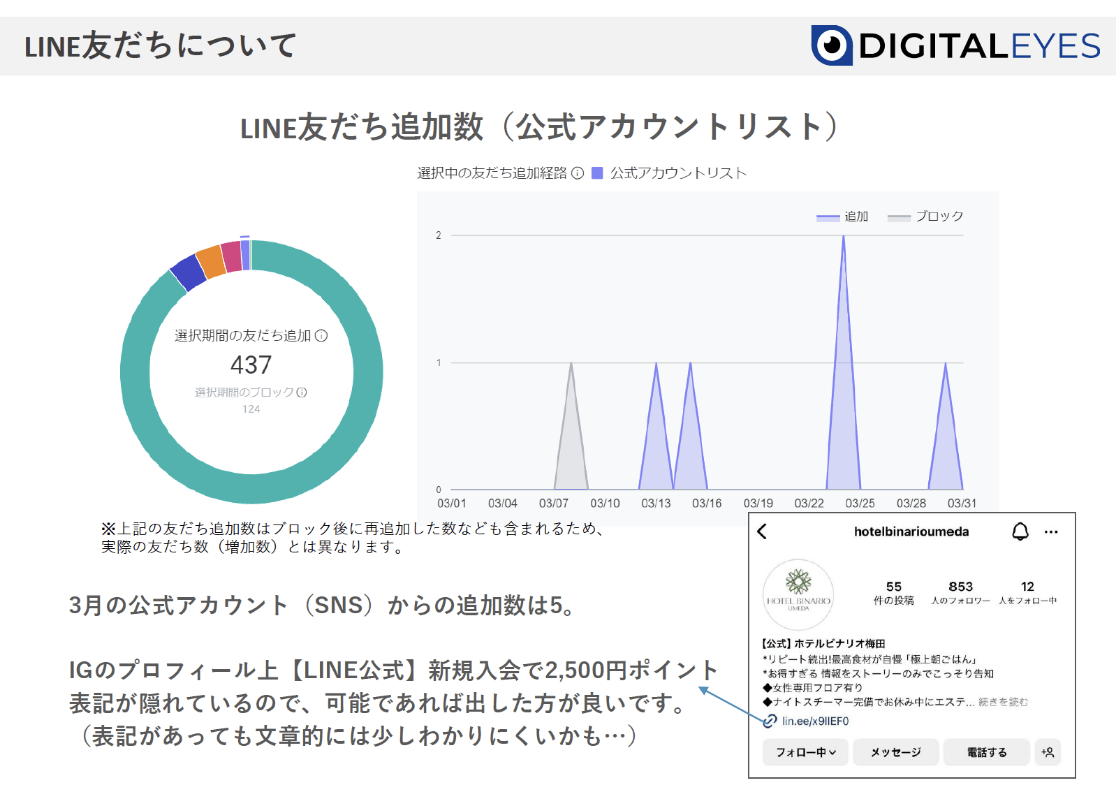
Task: Open the フォロー中 dropdown
Action: (805, 751)
